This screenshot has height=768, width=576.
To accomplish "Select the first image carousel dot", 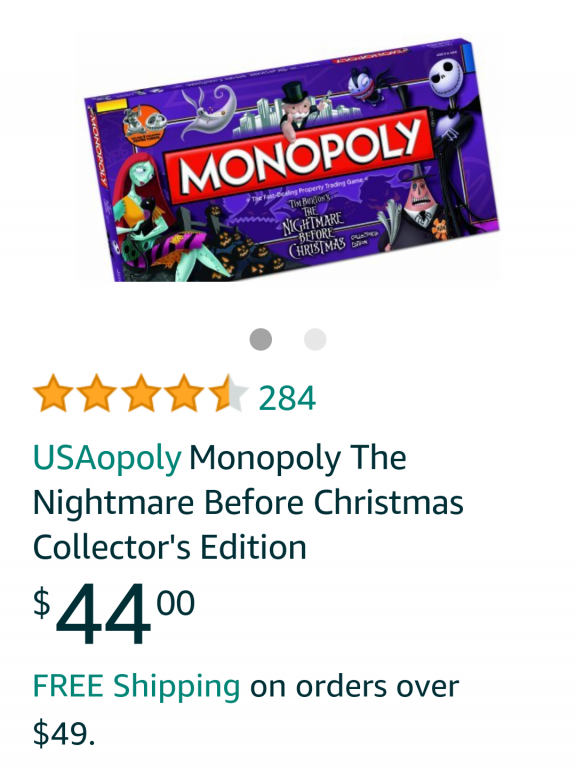I will (261, 339).
